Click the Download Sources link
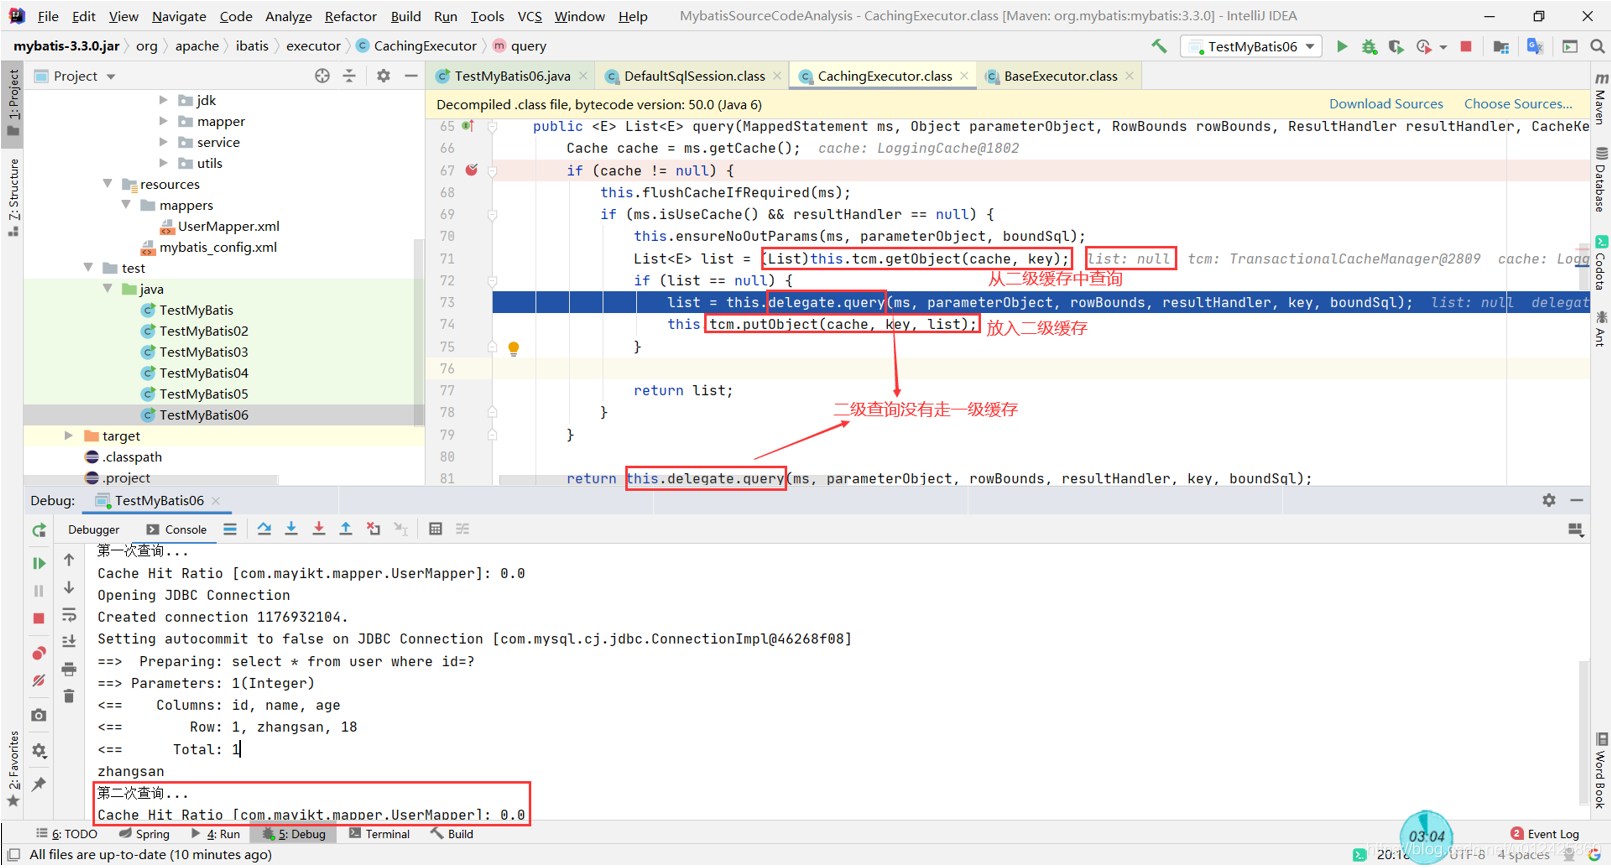 click(1386, 104)
